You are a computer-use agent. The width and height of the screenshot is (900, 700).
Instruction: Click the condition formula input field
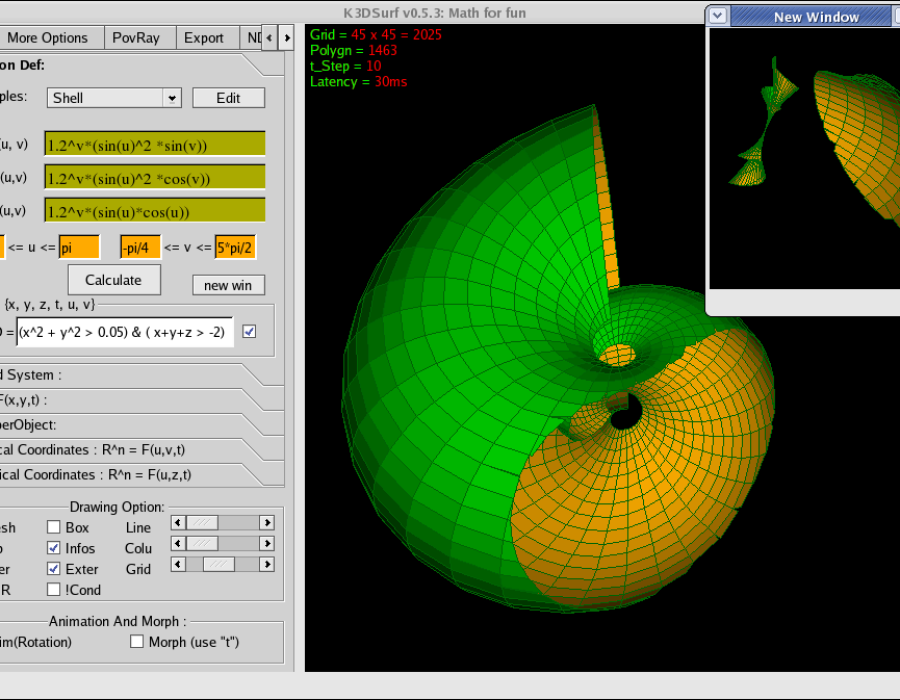click(x=125, y=332)
